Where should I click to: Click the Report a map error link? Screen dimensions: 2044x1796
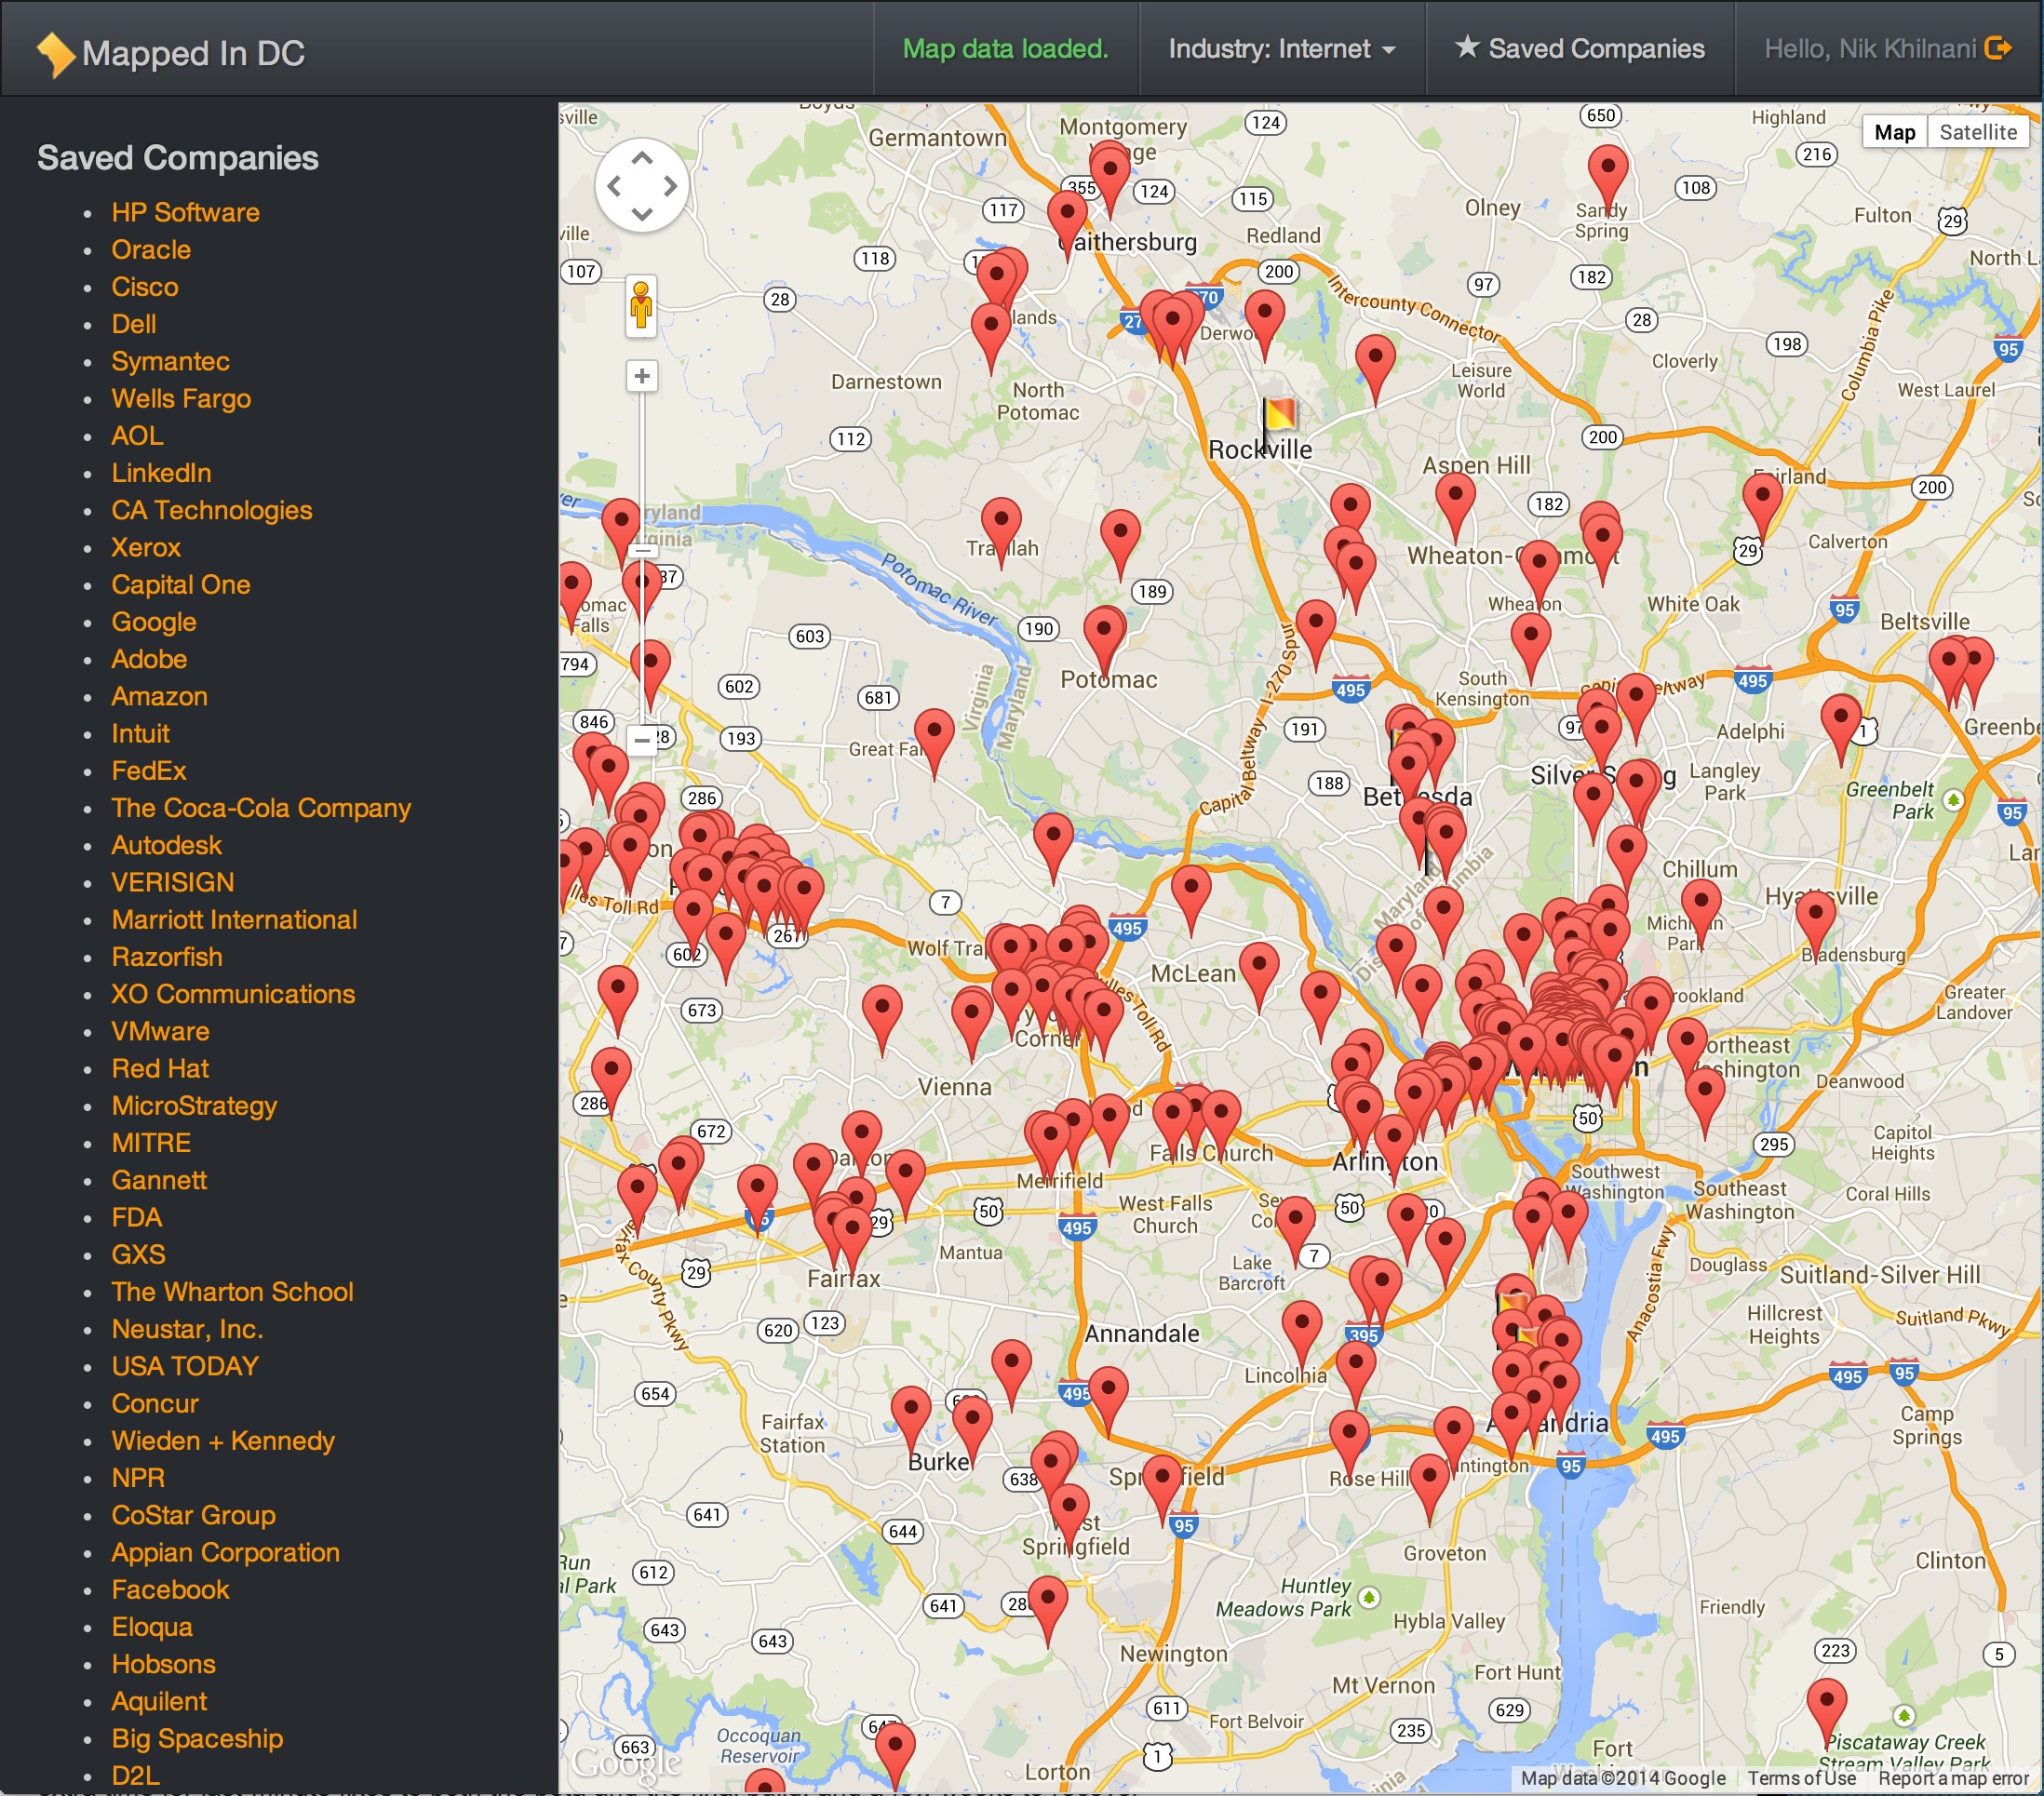1952,1778
